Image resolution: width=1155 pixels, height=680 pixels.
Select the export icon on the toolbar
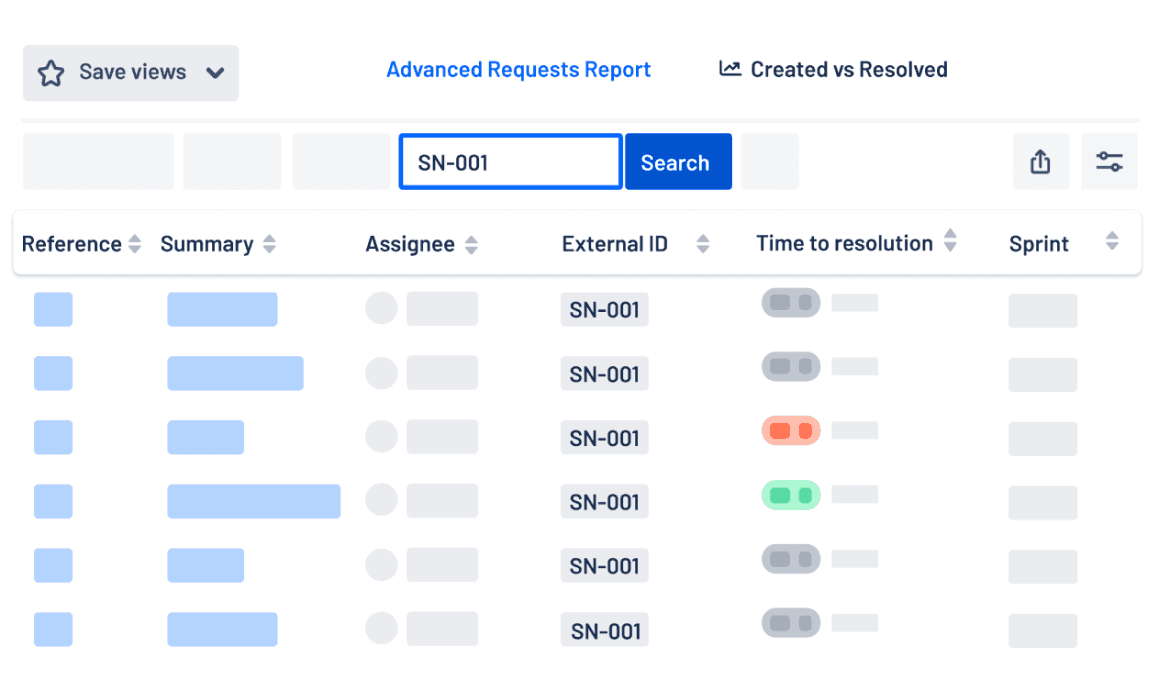click(1041, 161)
